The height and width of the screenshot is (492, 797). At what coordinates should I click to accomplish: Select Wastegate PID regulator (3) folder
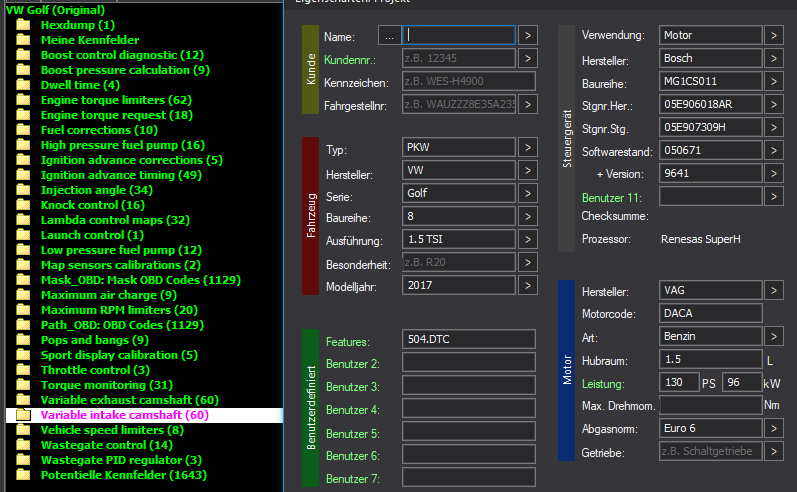pos(121,460)
